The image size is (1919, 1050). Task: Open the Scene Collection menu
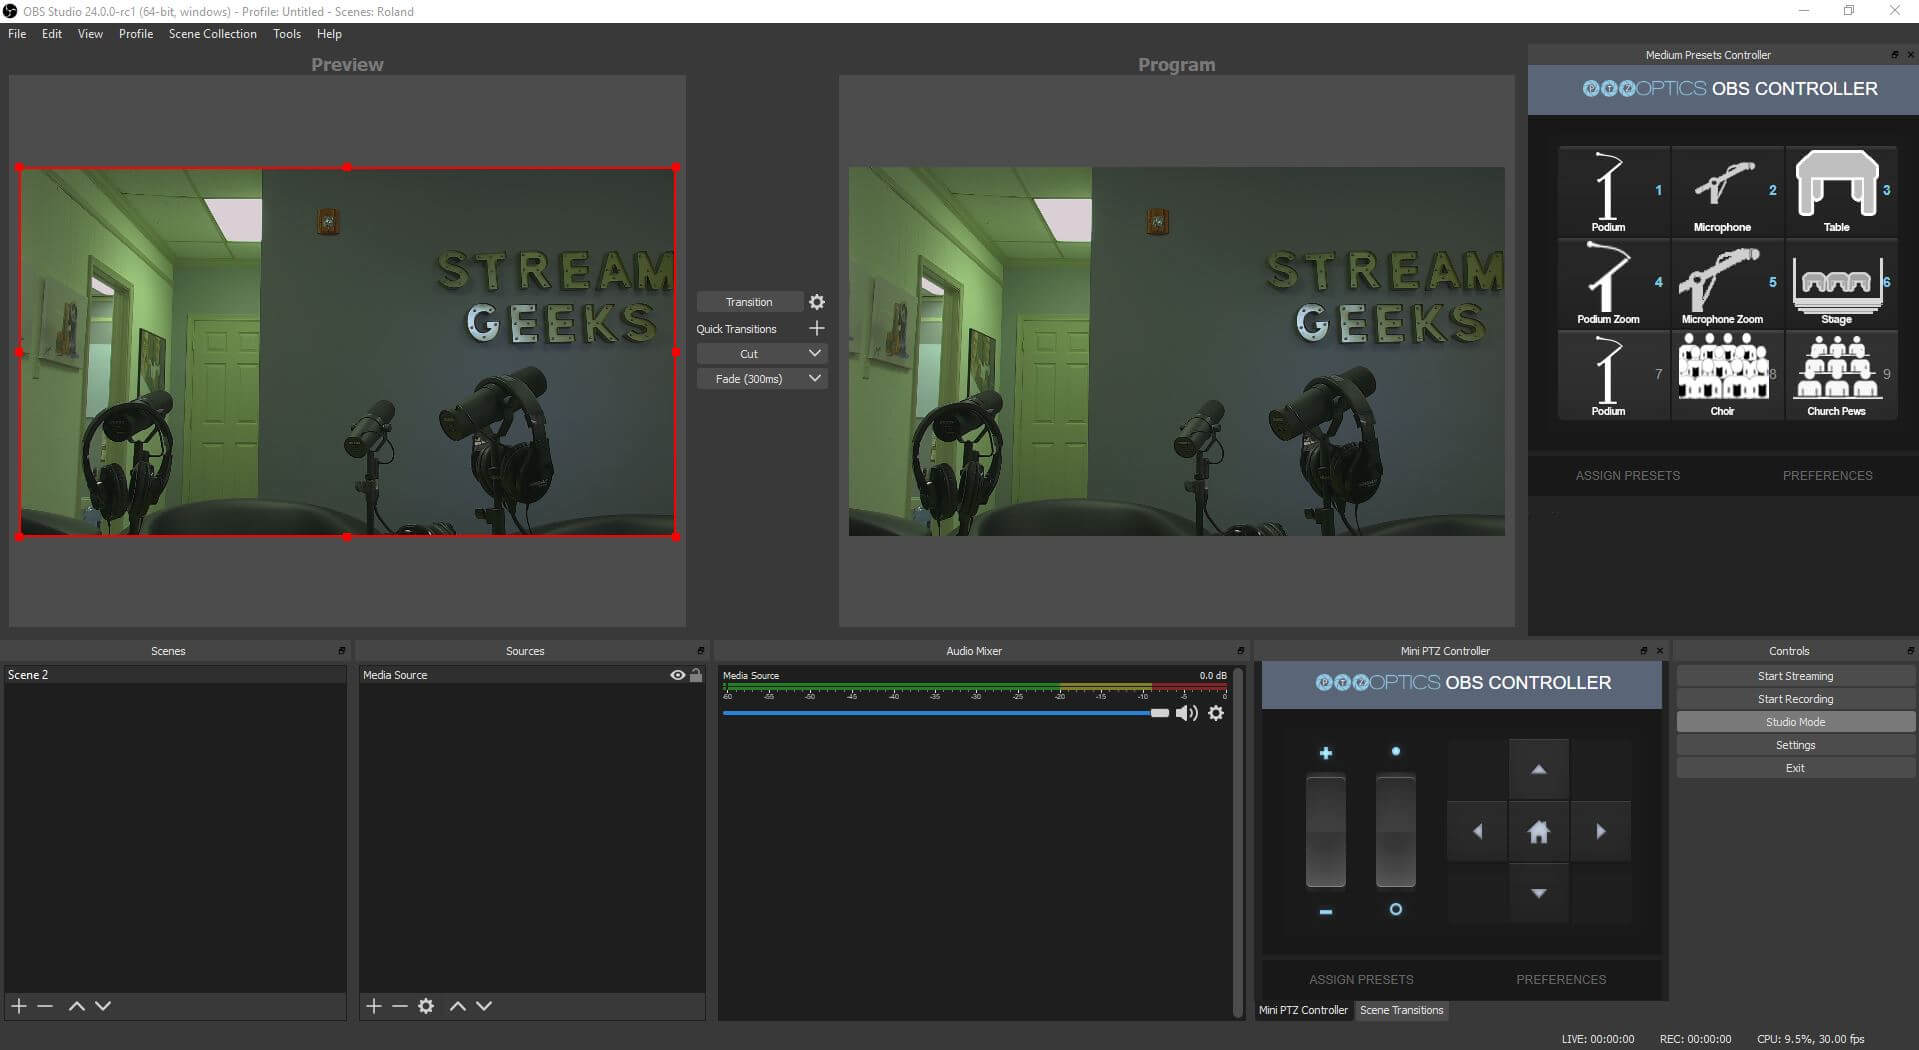click(x=213, y=34)
